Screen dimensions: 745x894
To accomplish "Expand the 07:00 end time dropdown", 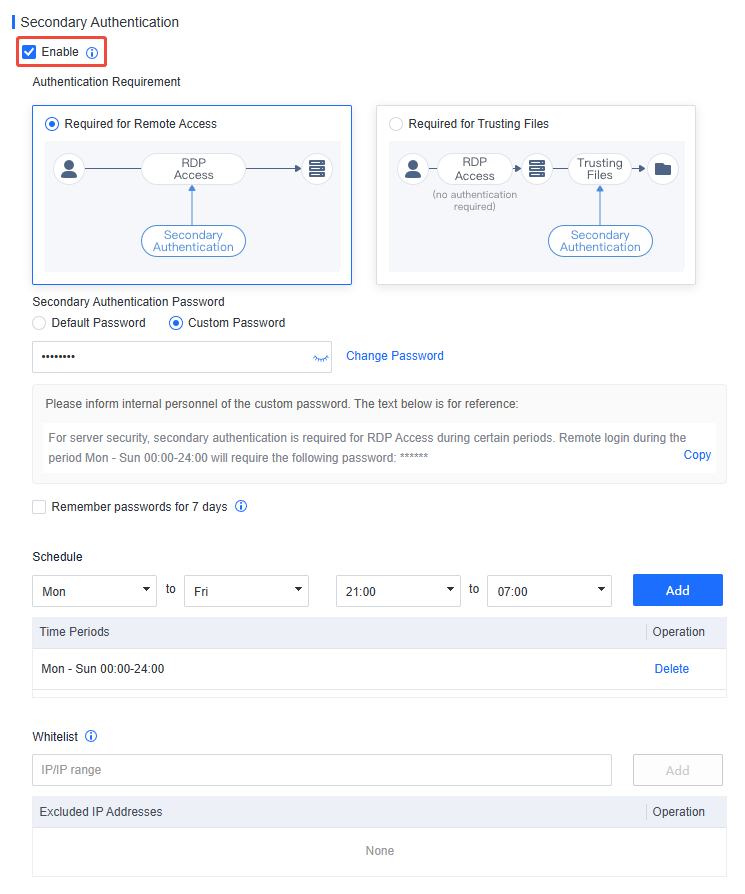I will pos(549,591).
